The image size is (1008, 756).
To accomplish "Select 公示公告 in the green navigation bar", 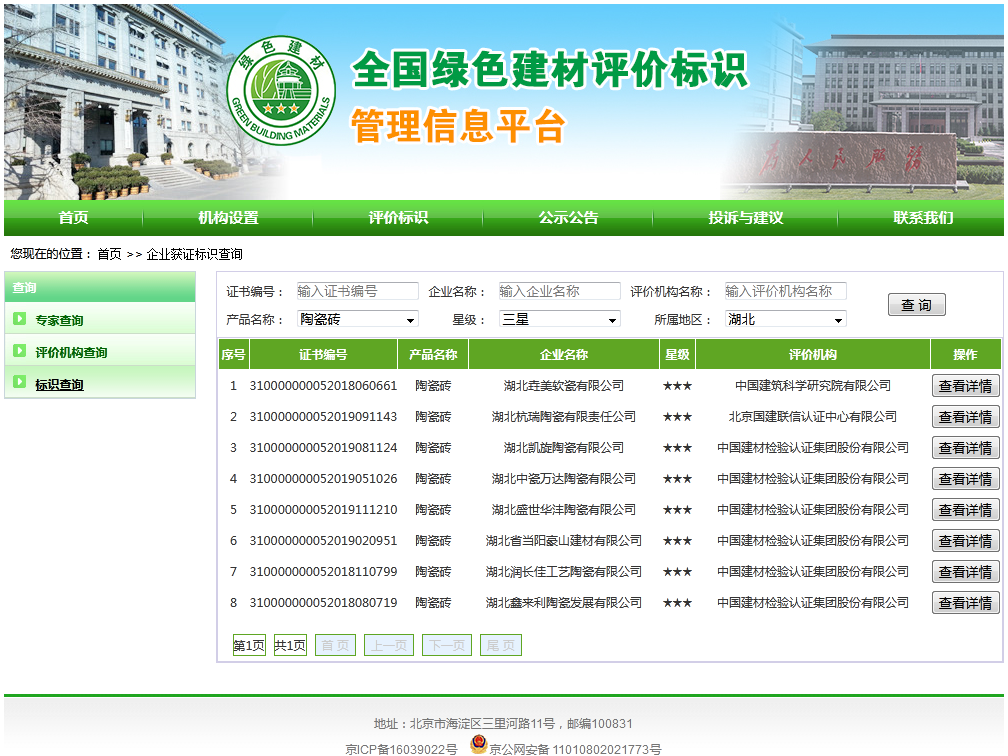I will point(568,218).
